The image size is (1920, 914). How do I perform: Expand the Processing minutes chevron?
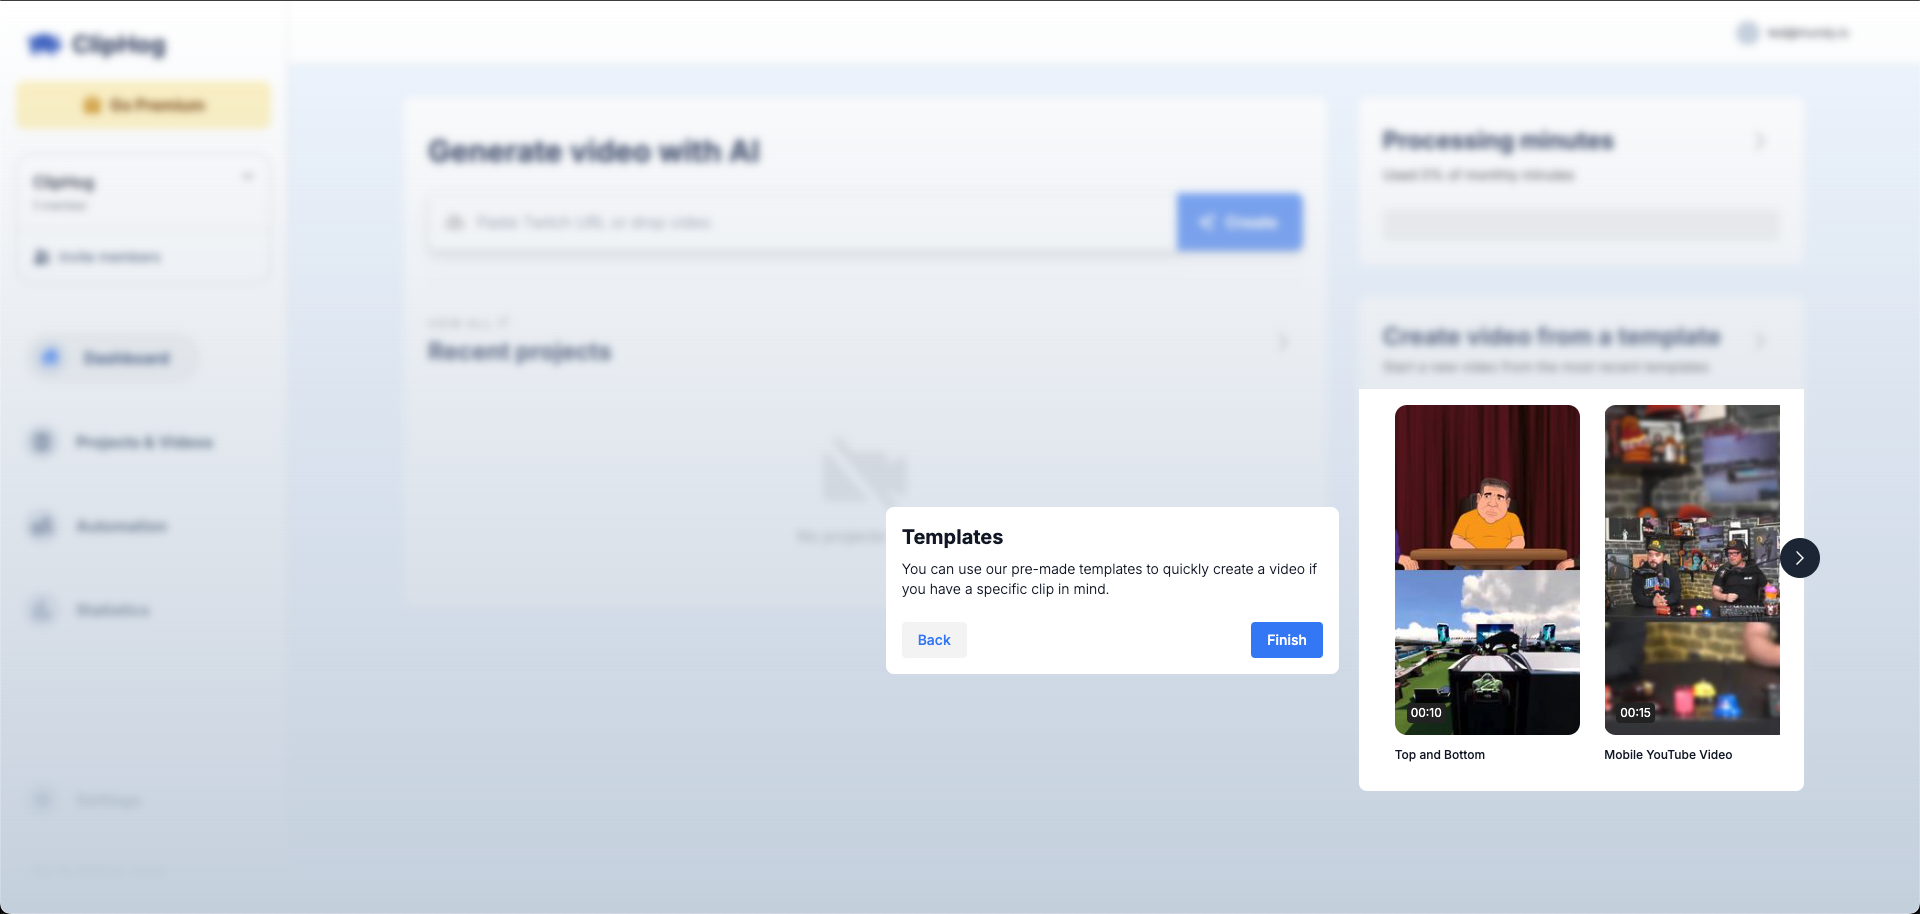pyautogui.click(x=1761, y=141)
